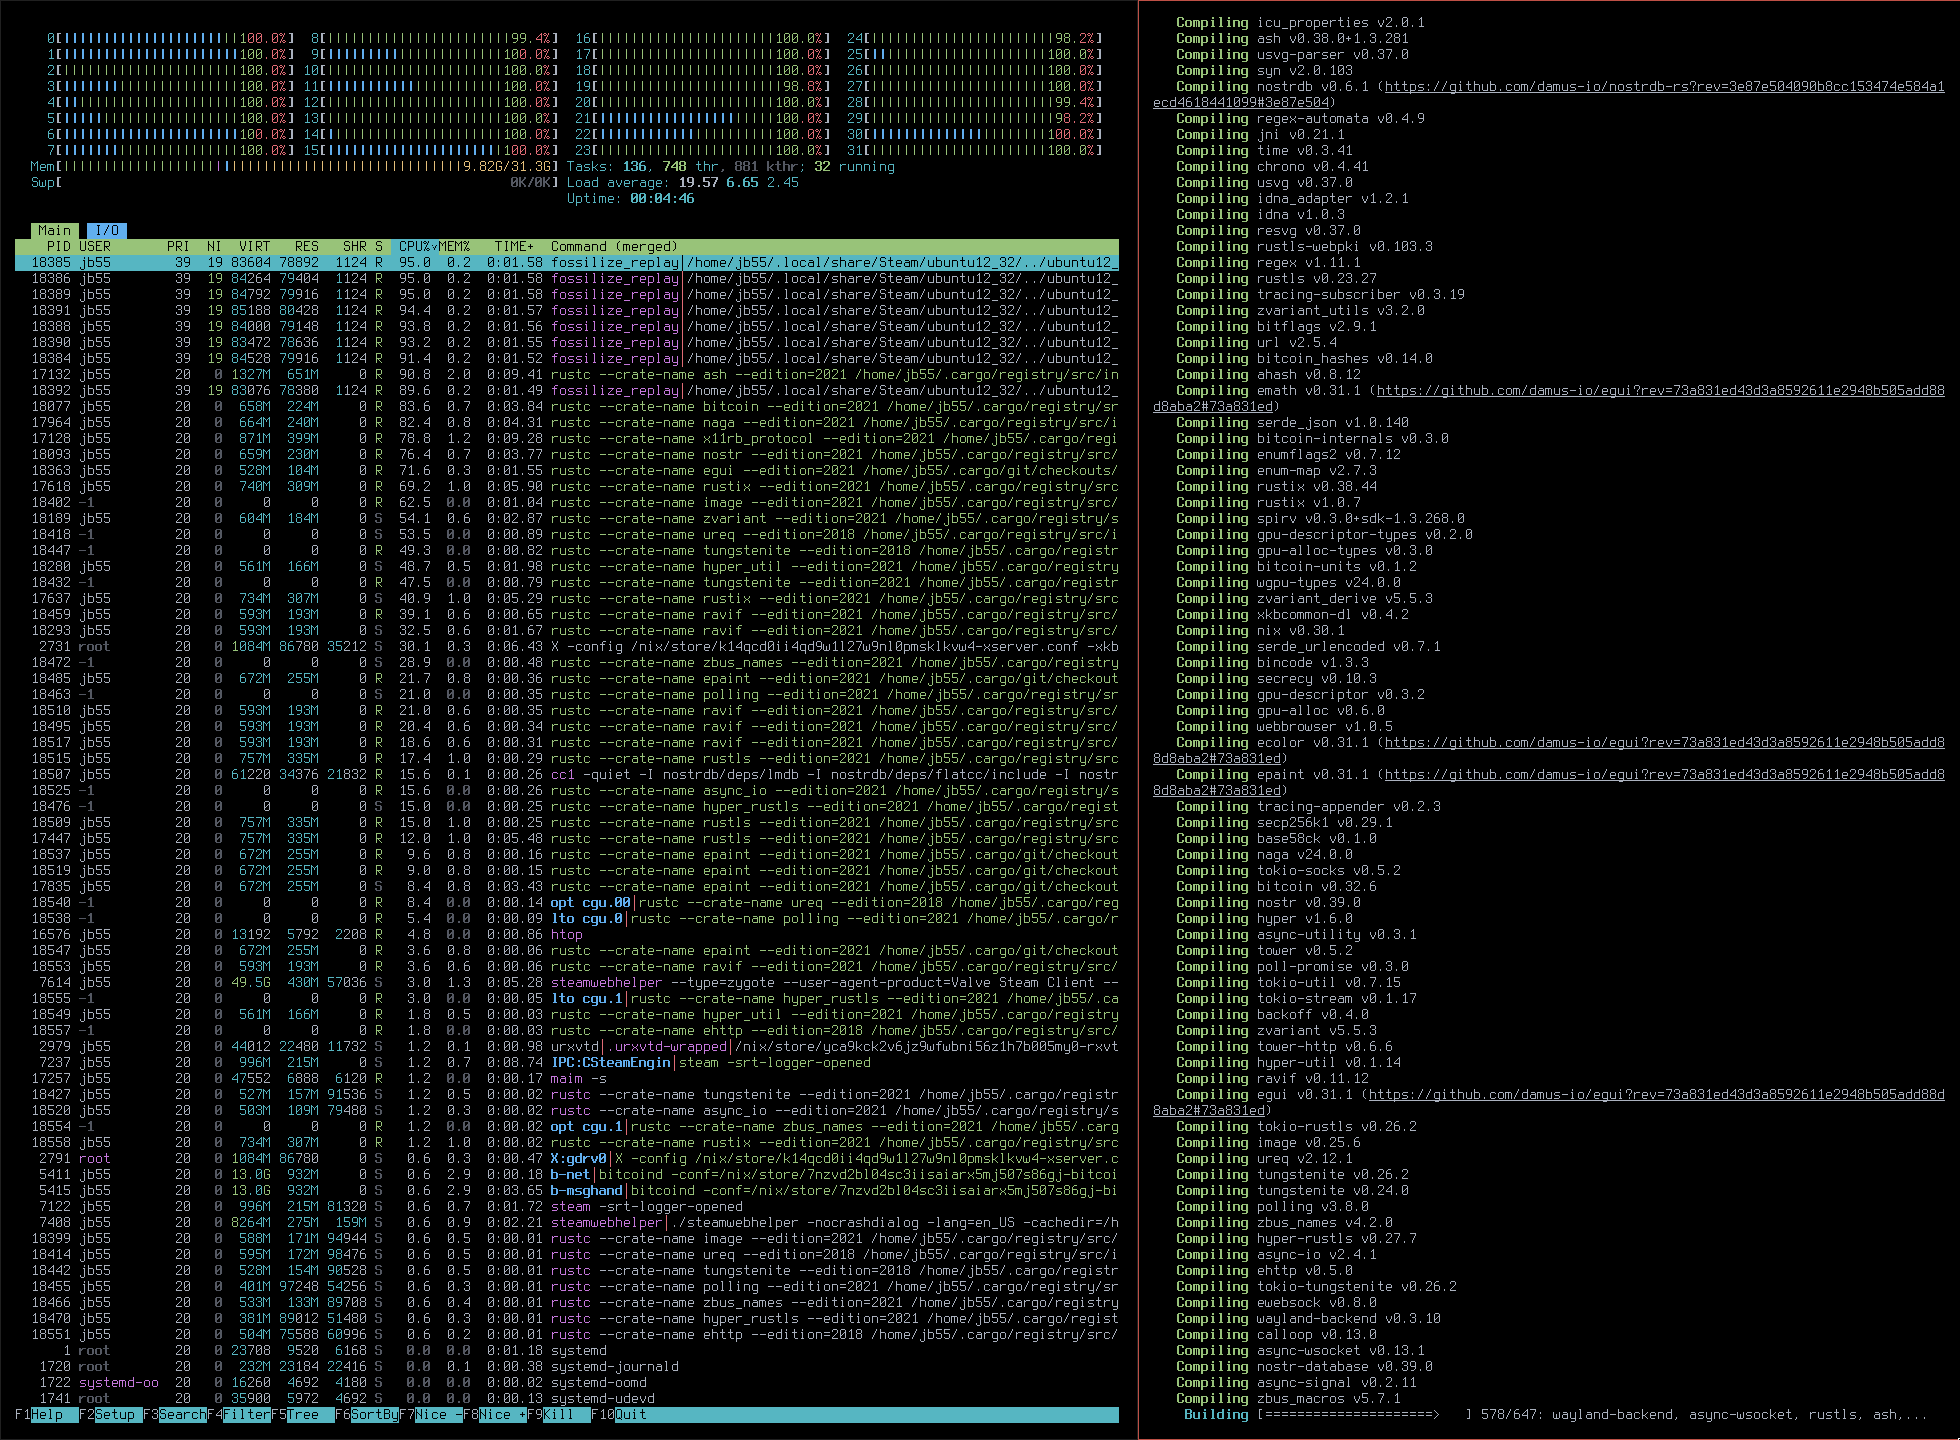1960x1440 pixels.
Task: Select process 18077 rustc bitcoin
Action: click(567, 406)
